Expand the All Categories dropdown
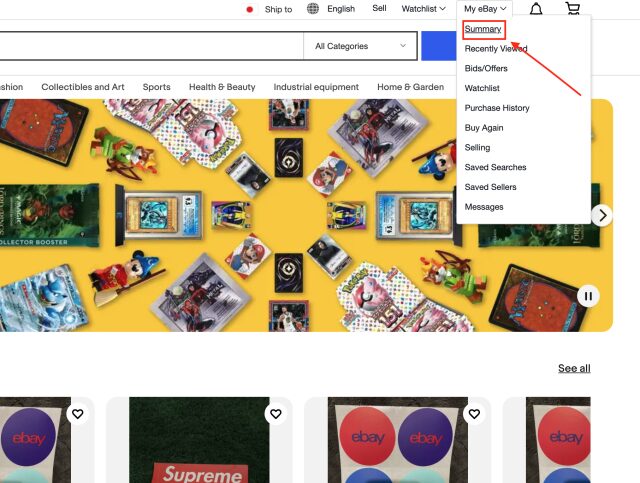Viewport: 640px width, 483px height. 360,46
